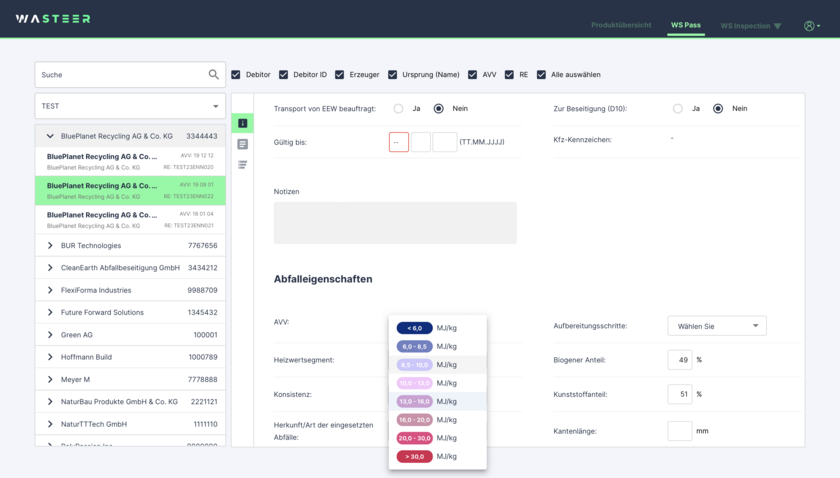Choose the 13,0 - 16,0 MJ/kg option

coord(438,401)
